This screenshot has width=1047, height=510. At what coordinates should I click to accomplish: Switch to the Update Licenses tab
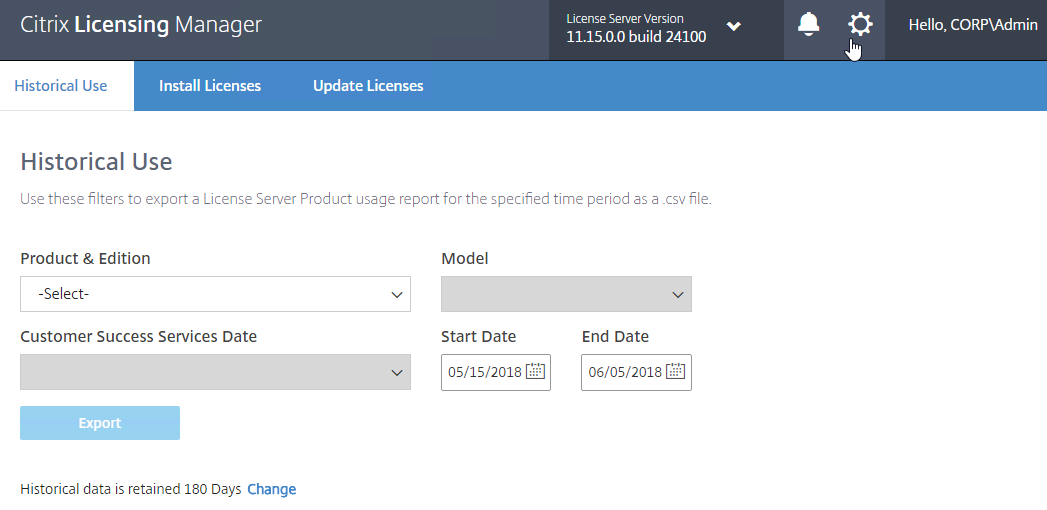[x=368, y=85]
